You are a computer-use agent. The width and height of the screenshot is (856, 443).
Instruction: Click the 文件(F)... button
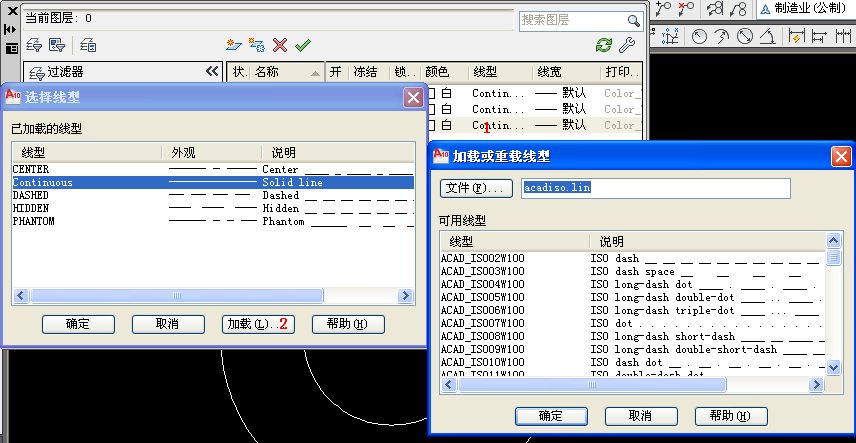coord(476,188)
